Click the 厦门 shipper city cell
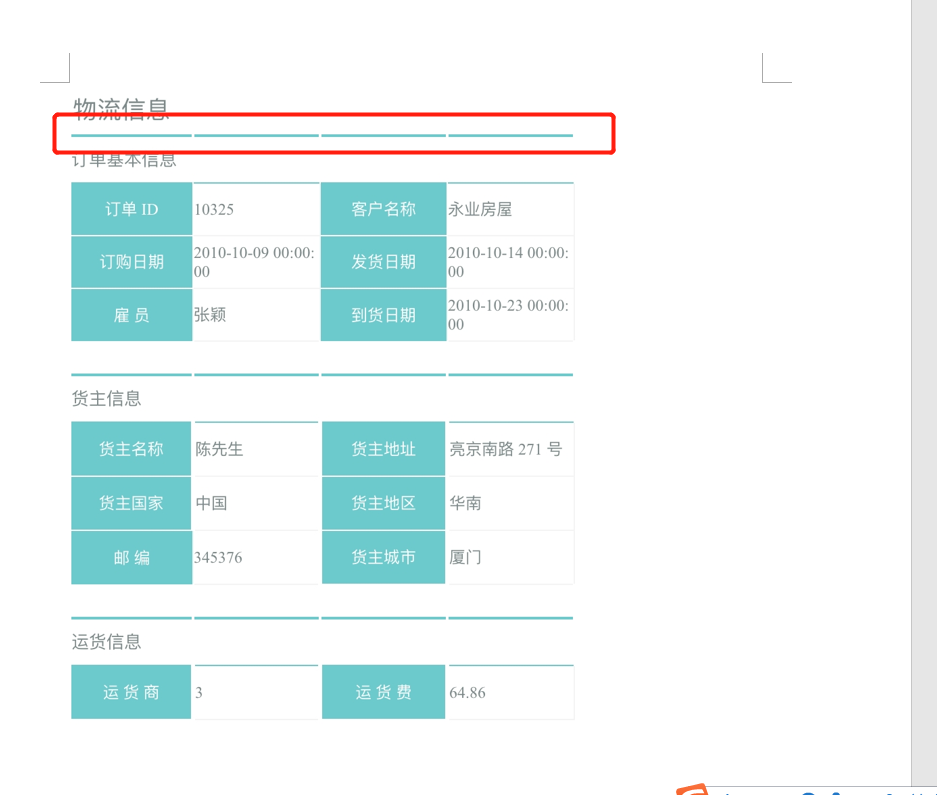Image resolution: width=937 pixels, height=795 pixels. tap(510, 558)
